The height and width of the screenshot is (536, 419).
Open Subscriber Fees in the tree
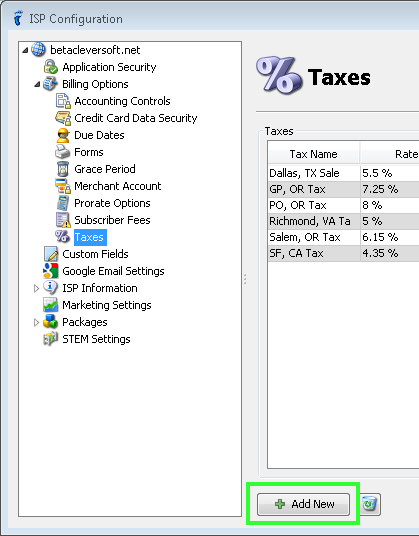pyautogui.click(x=112, y=220)
